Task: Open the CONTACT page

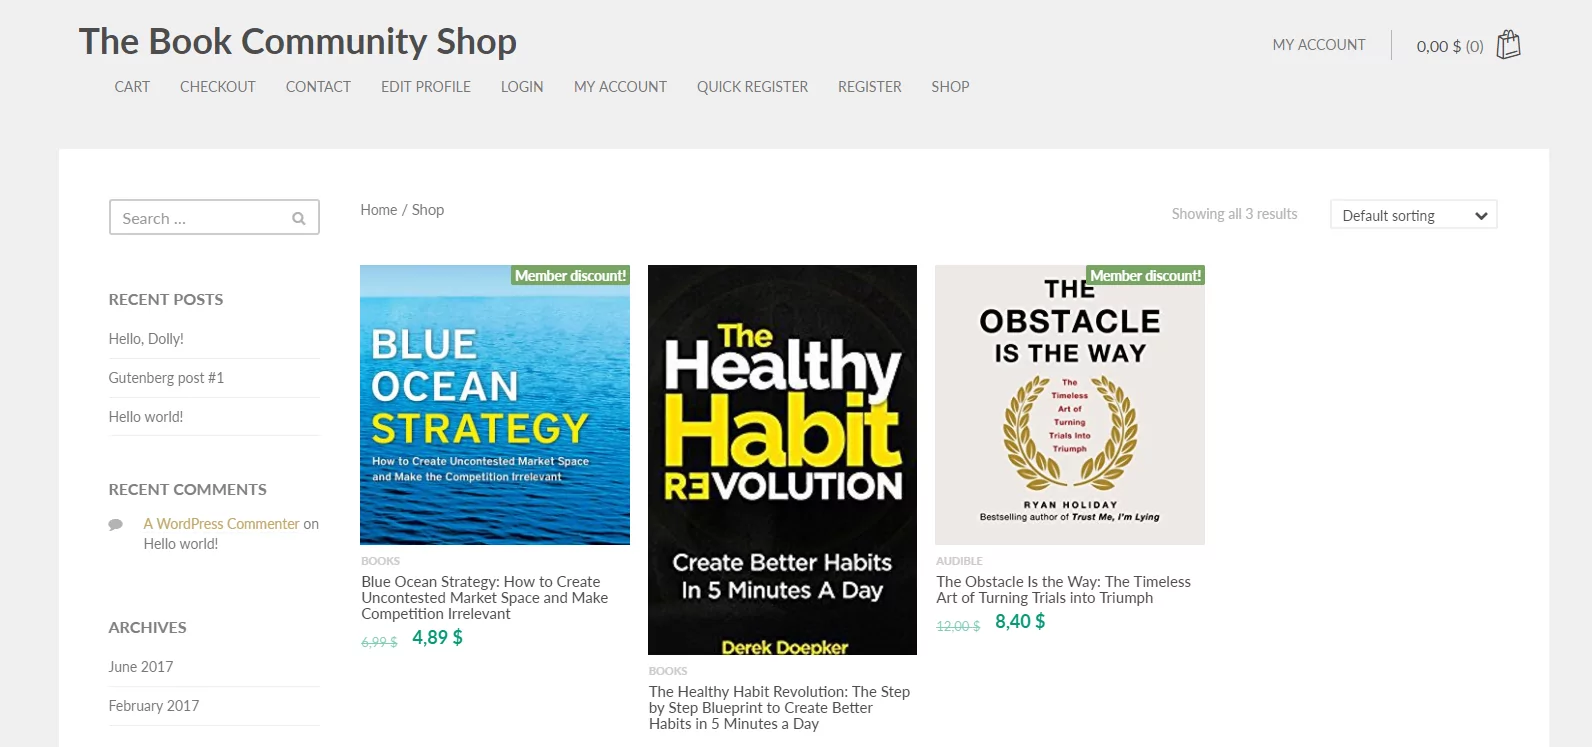Action: 318,87
